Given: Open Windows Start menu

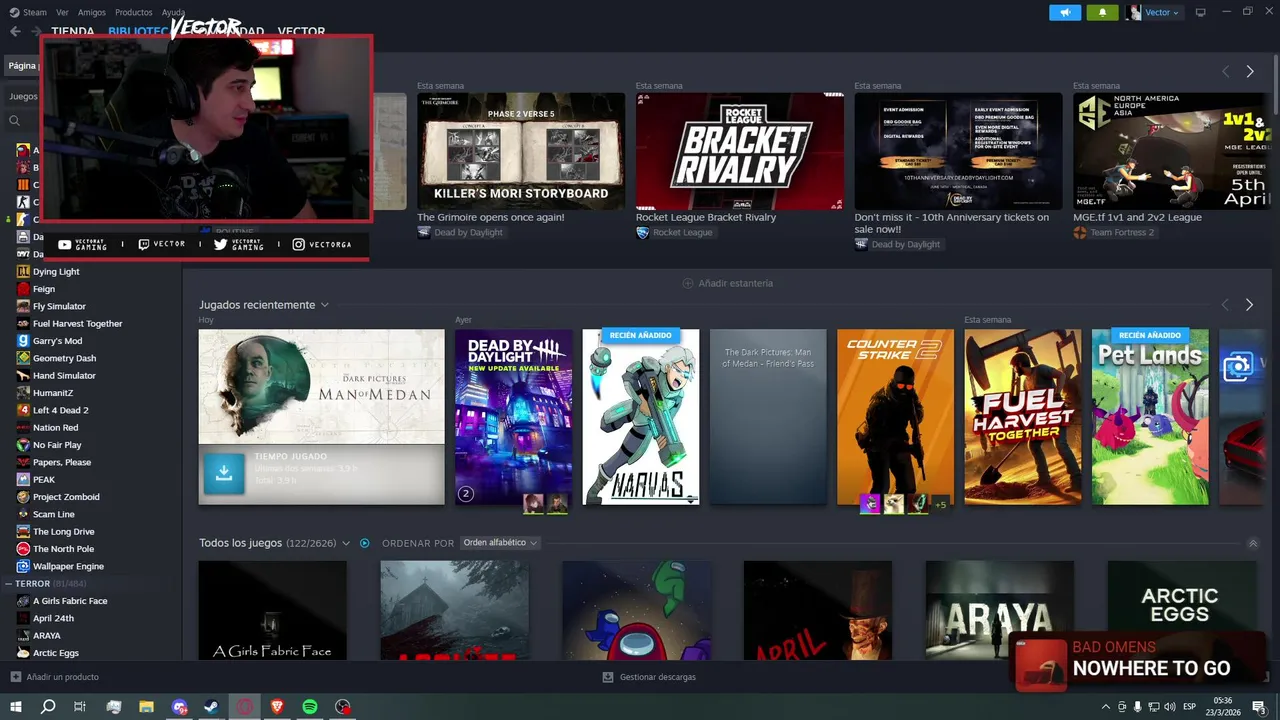Looking at the screenshot, I should point(15,707).
